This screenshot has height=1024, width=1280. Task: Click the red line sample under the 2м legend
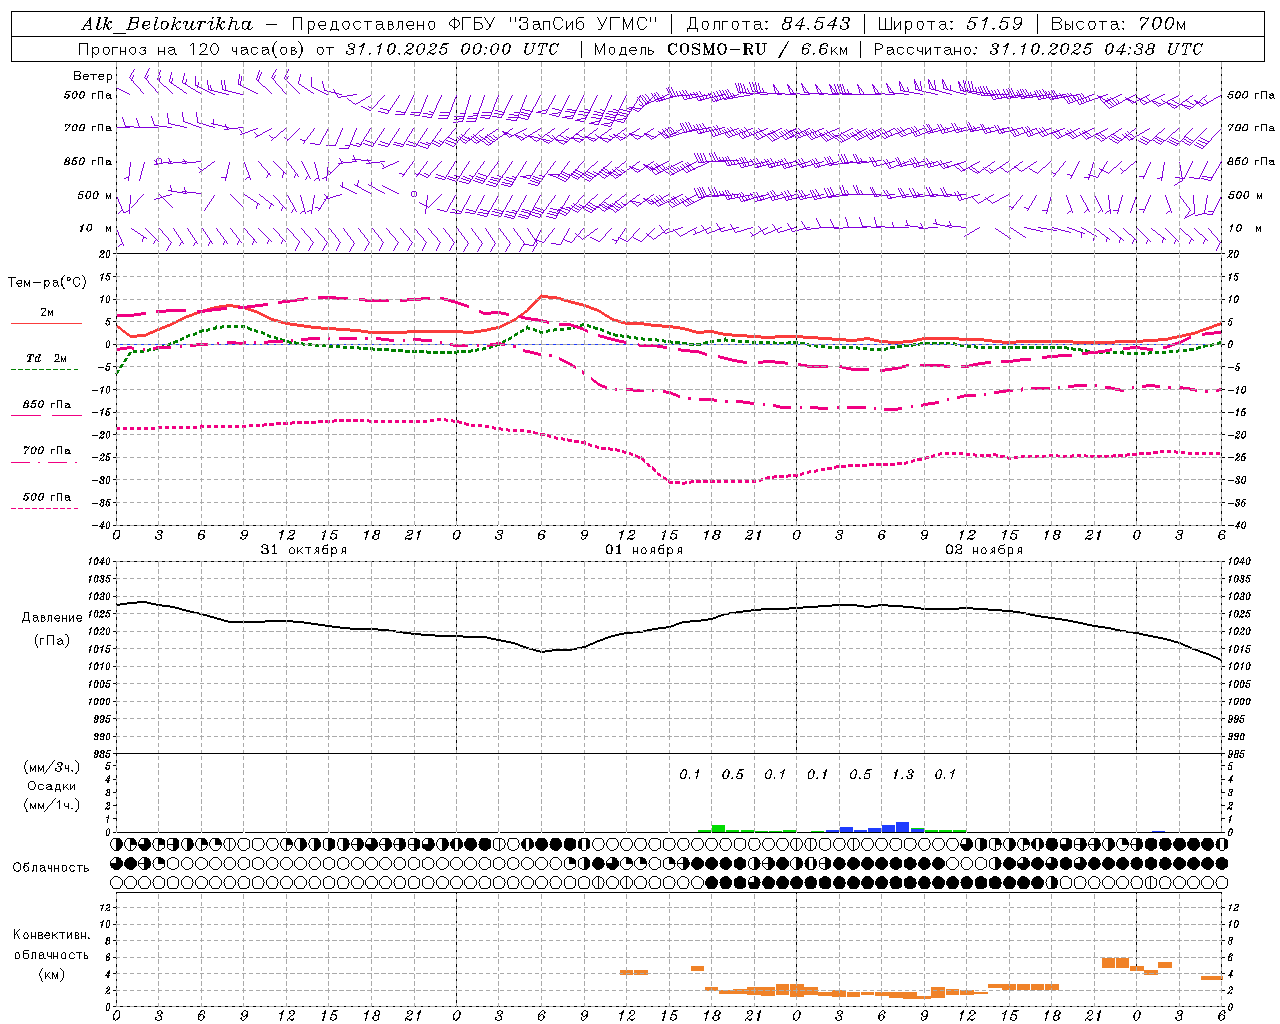coord(46,324)
